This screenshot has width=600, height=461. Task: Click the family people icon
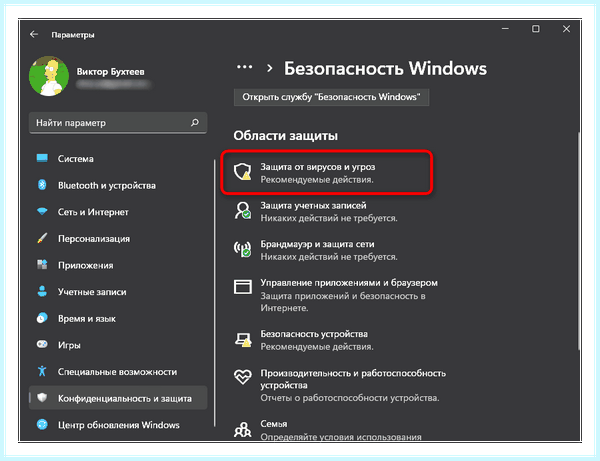[x=243, y=429]
